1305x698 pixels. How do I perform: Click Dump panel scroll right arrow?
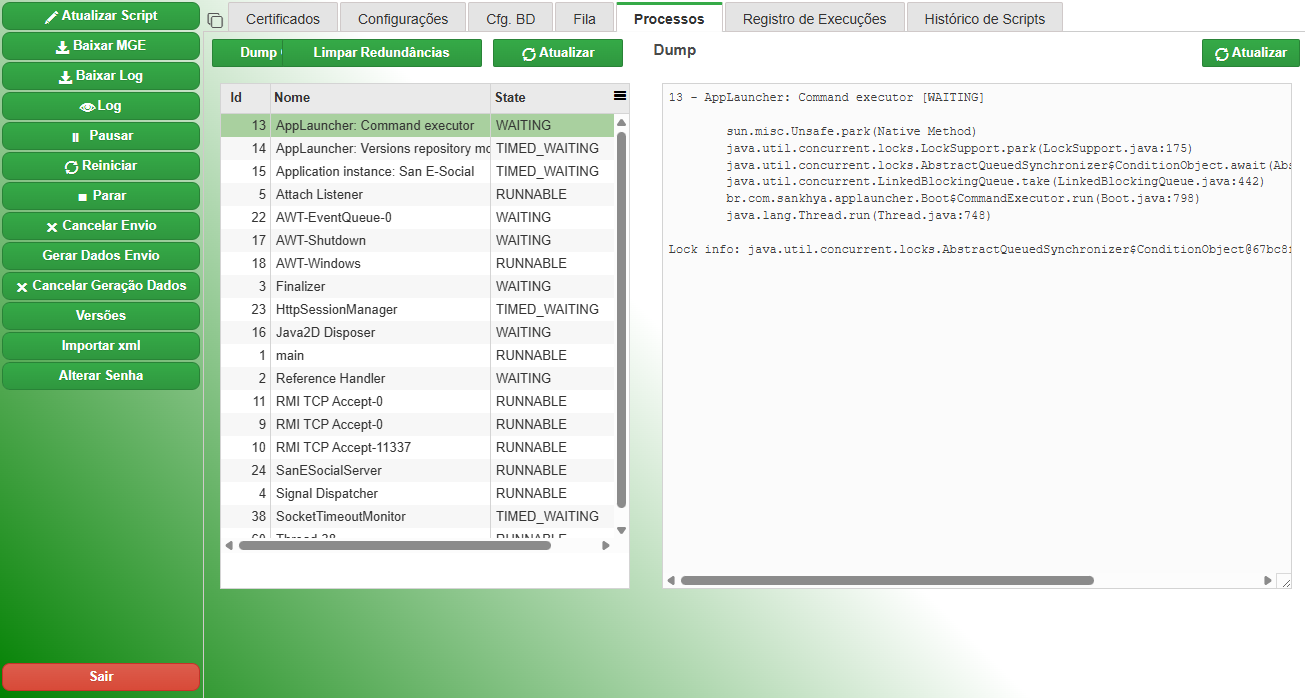pos(1268,580)
